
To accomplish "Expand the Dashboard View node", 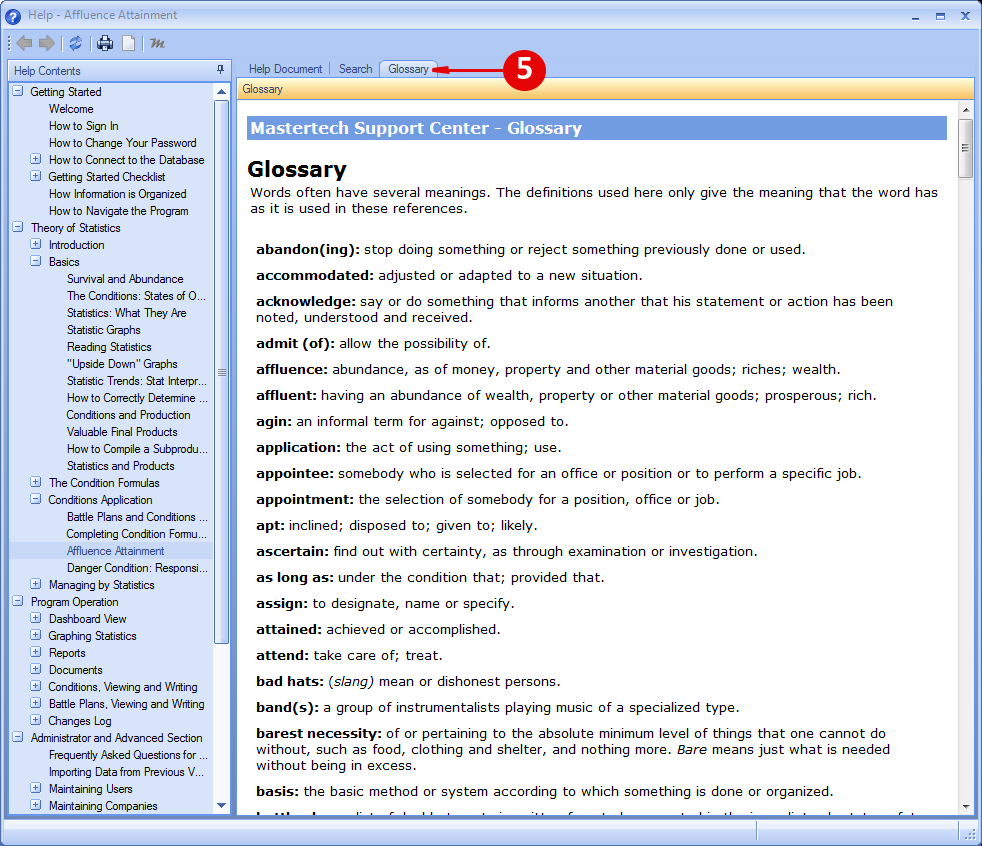I will (x=36, y=617).
